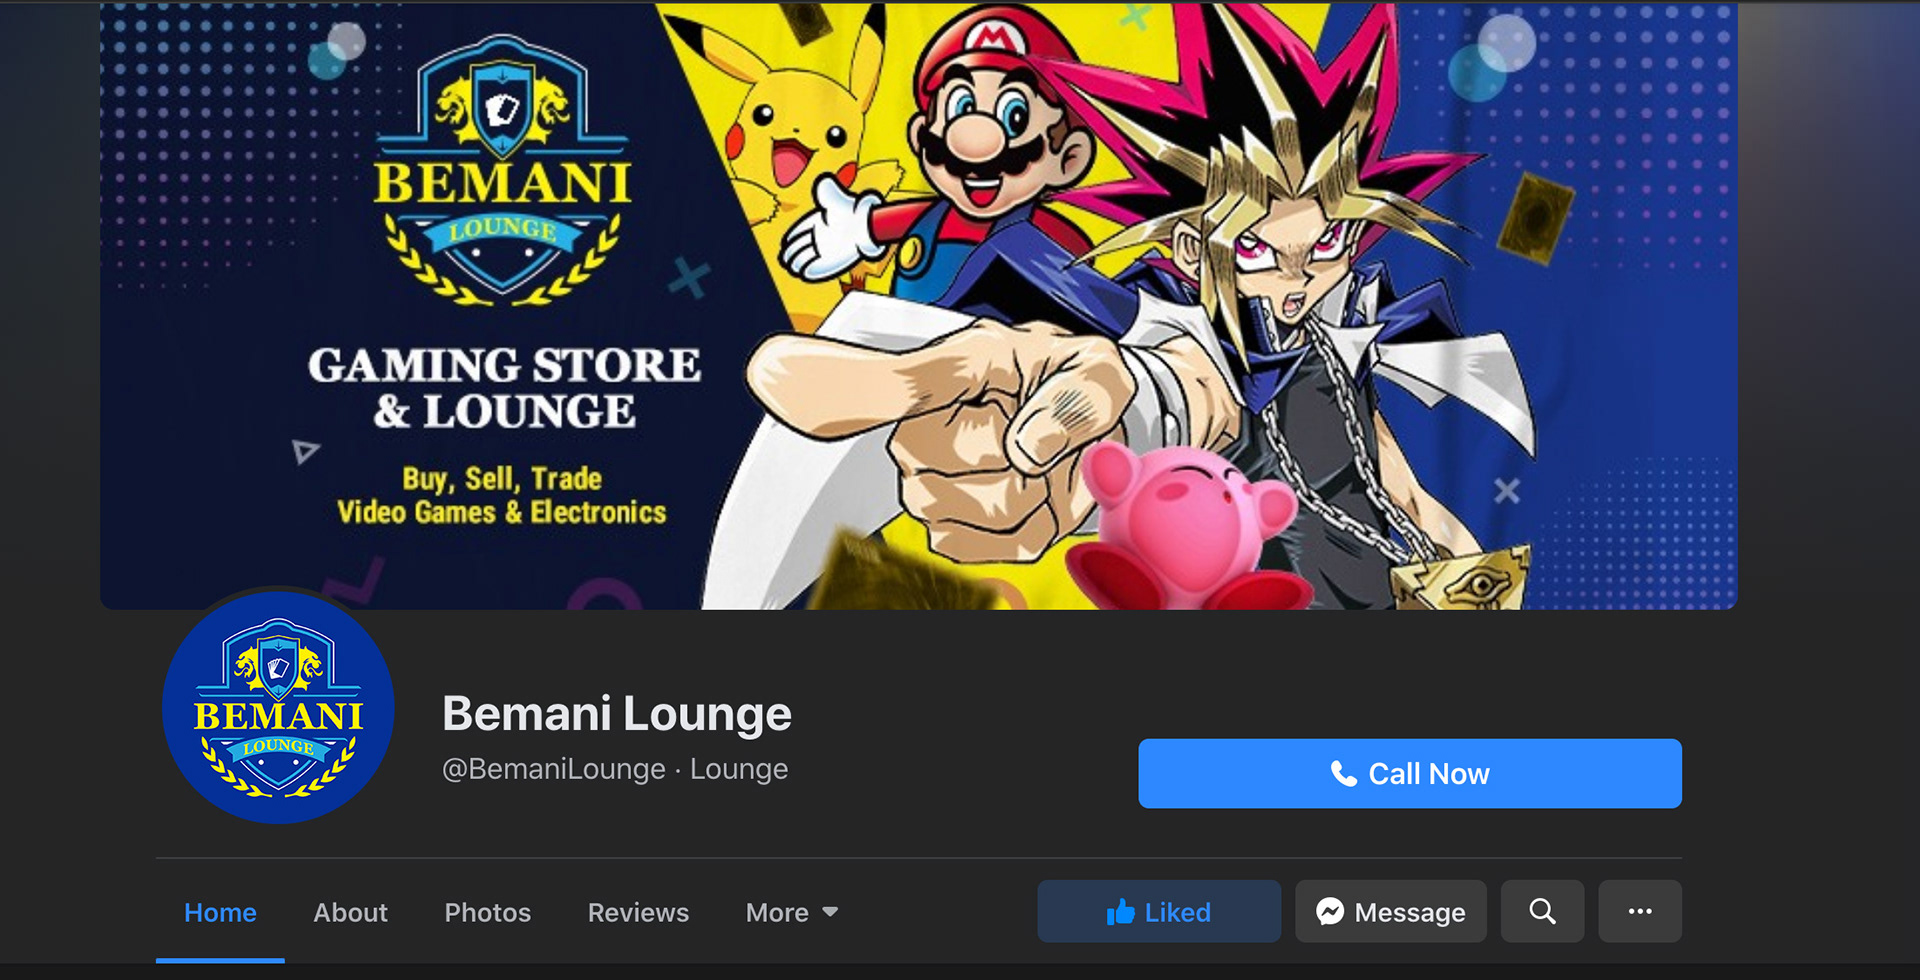Click the @BemaniLounge username text
The width and height of the screenshot is (1920, 980).
click(554, 769)
